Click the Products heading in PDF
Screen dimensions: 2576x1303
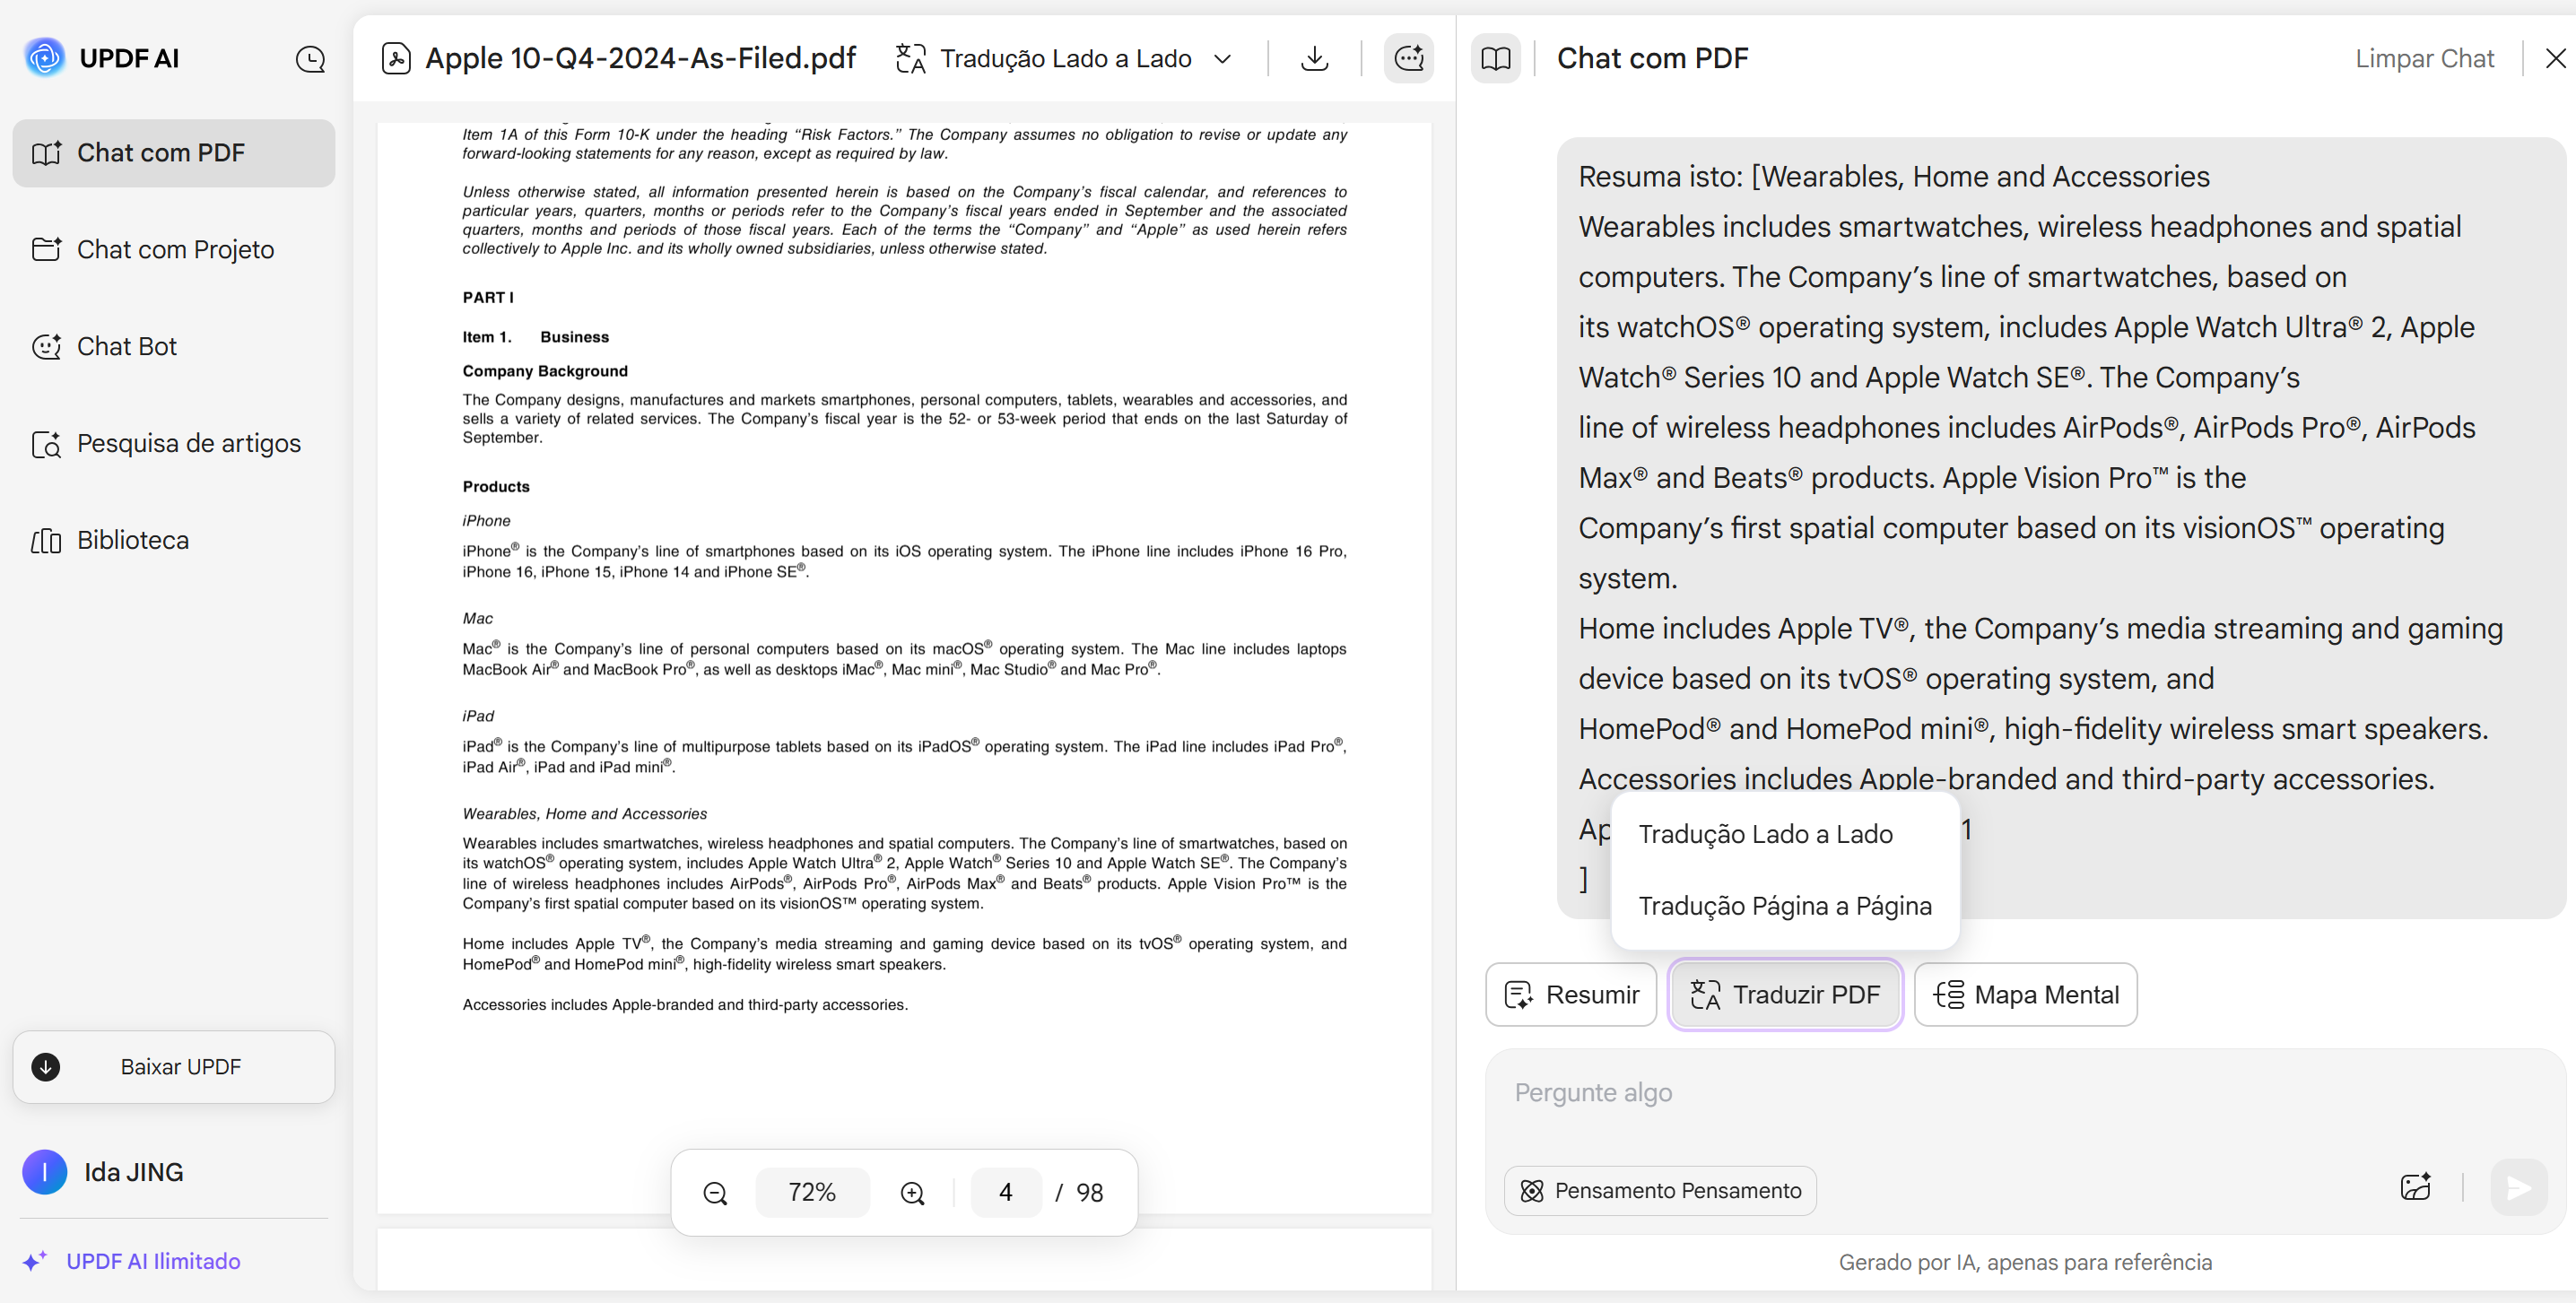[x=496, y=487]
